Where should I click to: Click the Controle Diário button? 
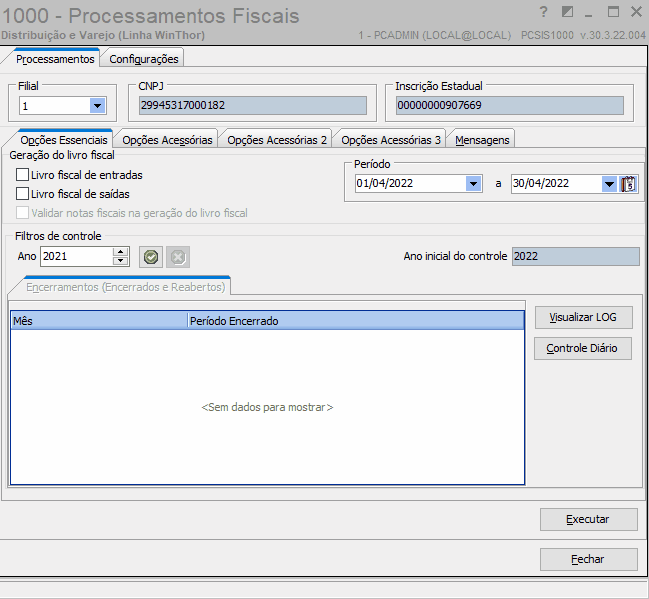click(x=582, y=348)
